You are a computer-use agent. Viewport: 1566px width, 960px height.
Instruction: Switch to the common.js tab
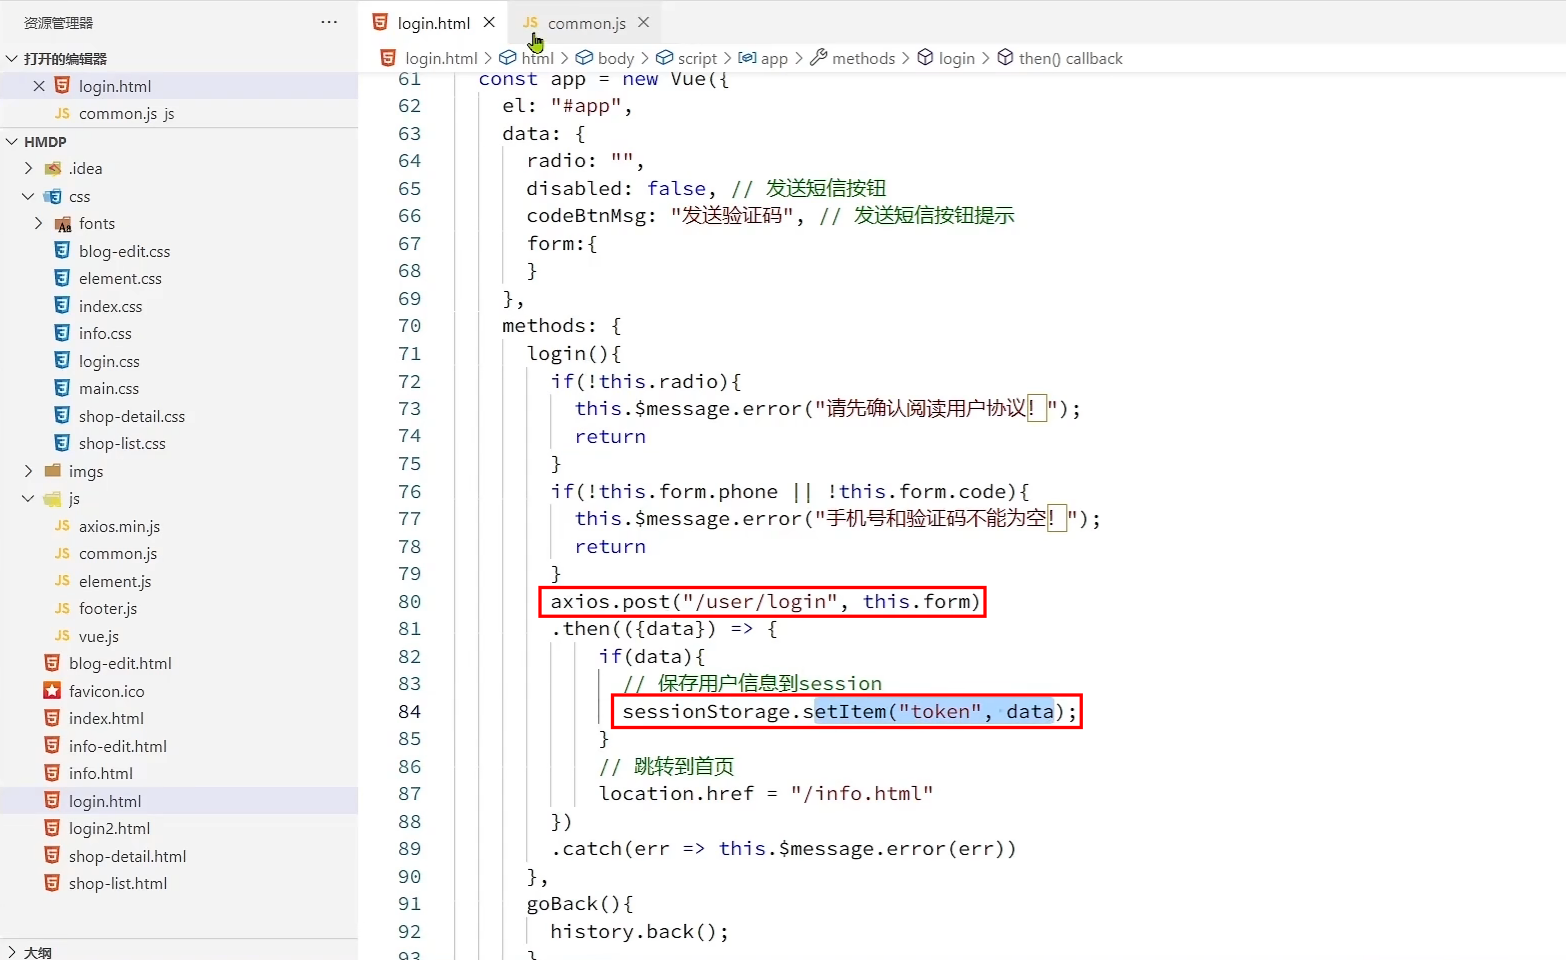pyautogui.click(x=586, y=23)
